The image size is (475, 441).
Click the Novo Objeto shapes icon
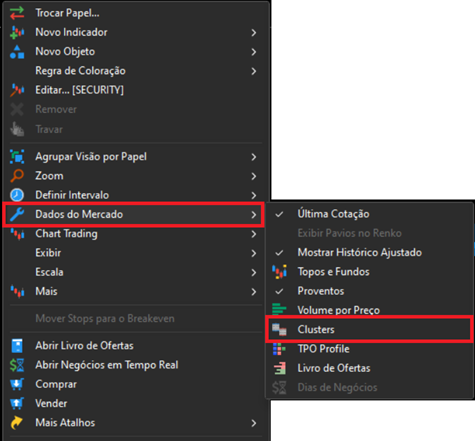(x=17, y=52)
